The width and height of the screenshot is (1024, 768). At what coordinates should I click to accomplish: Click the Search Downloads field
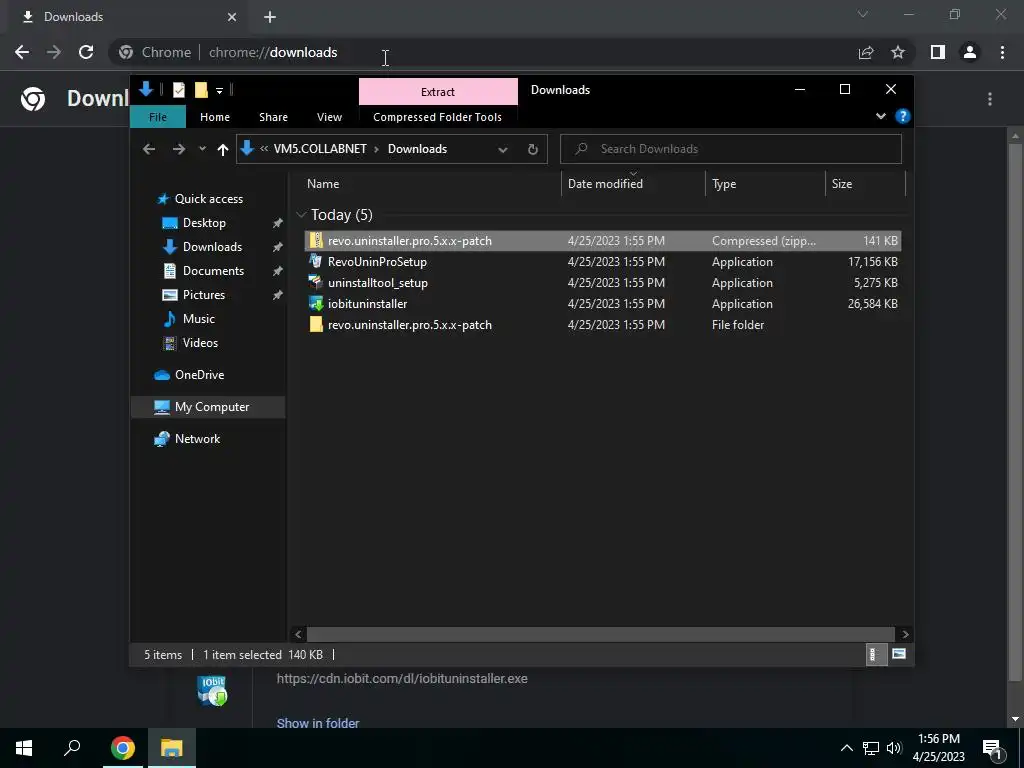click(731, 149)
